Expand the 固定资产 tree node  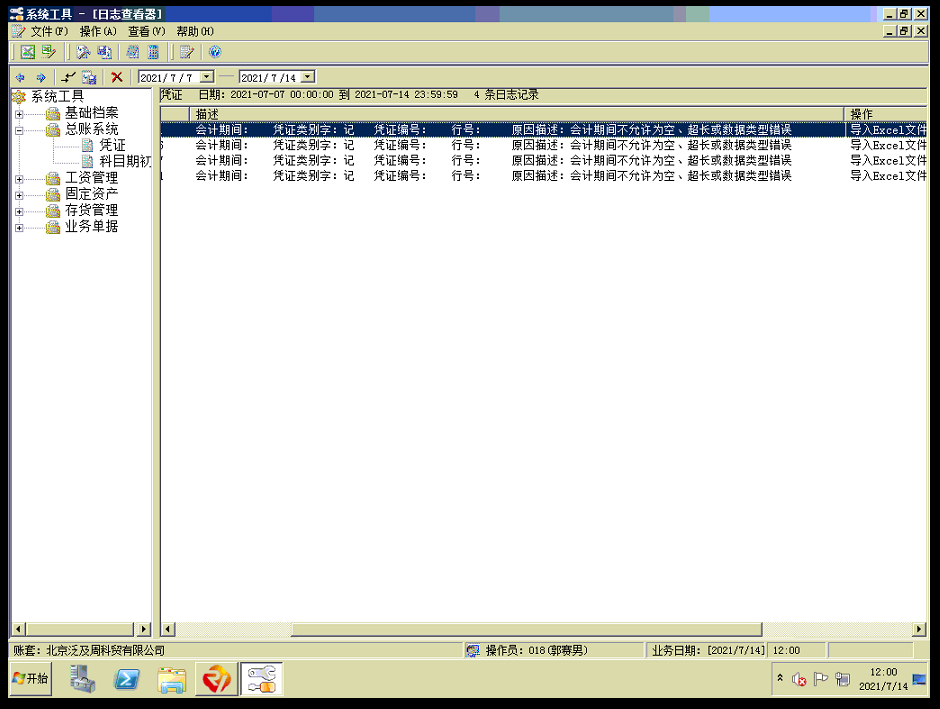click(19, 195)
